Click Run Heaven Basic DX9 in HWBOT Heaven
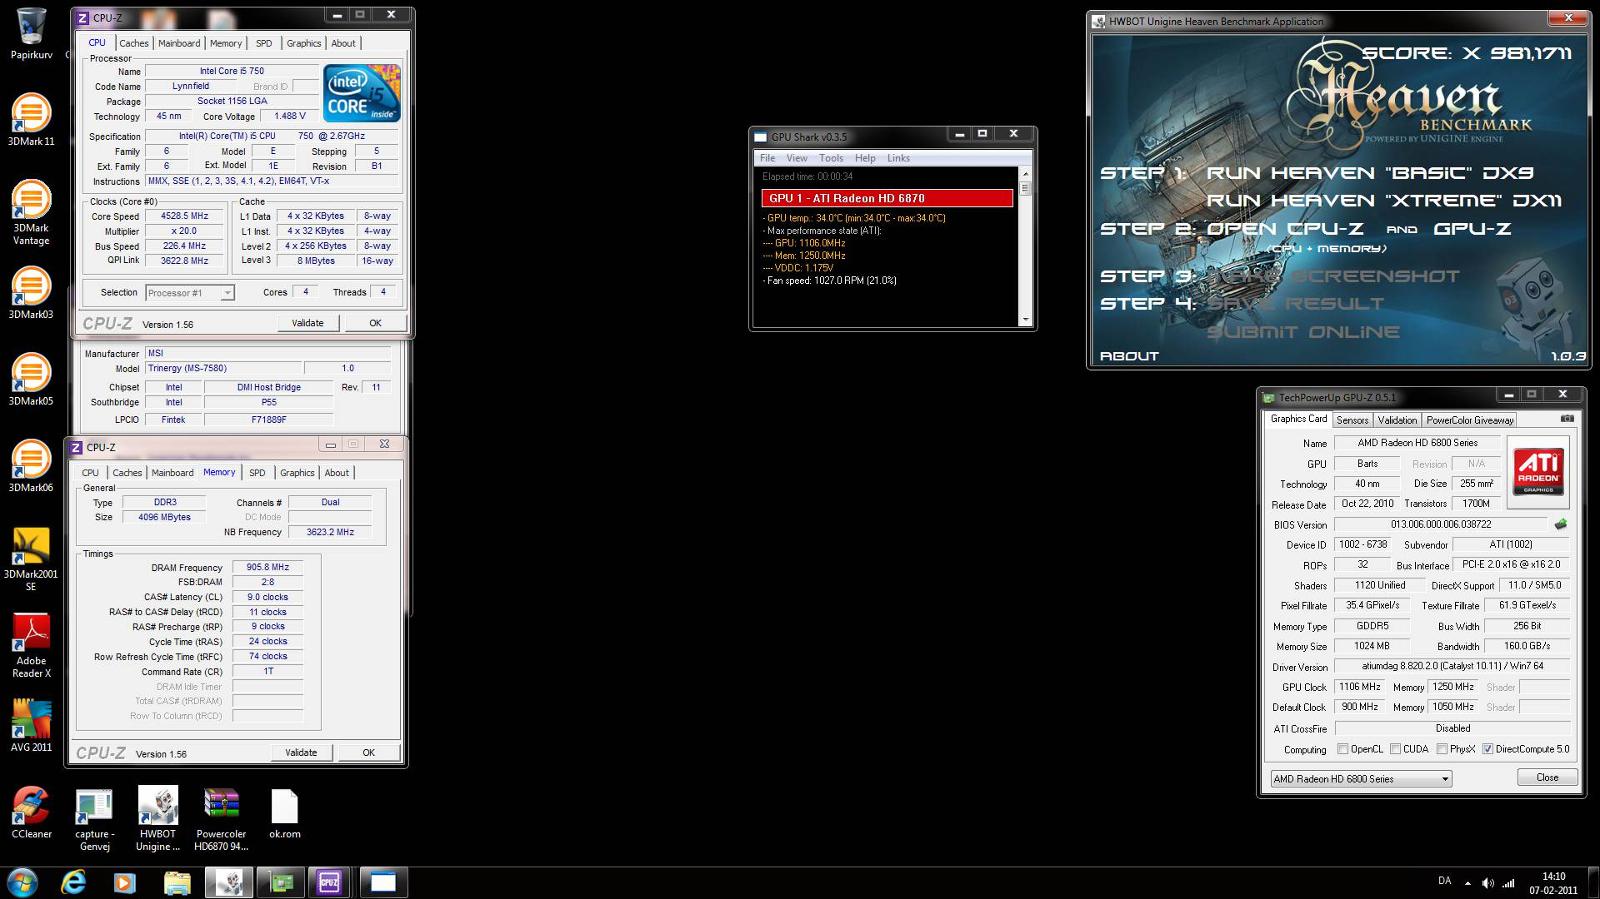This screenshot has height=899, width=1600. pos(1370,173)
